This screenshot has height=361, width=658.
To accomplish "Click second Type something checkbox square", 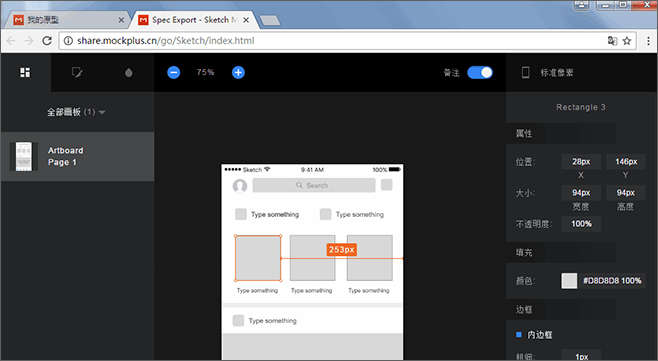I will click(326, 214).
